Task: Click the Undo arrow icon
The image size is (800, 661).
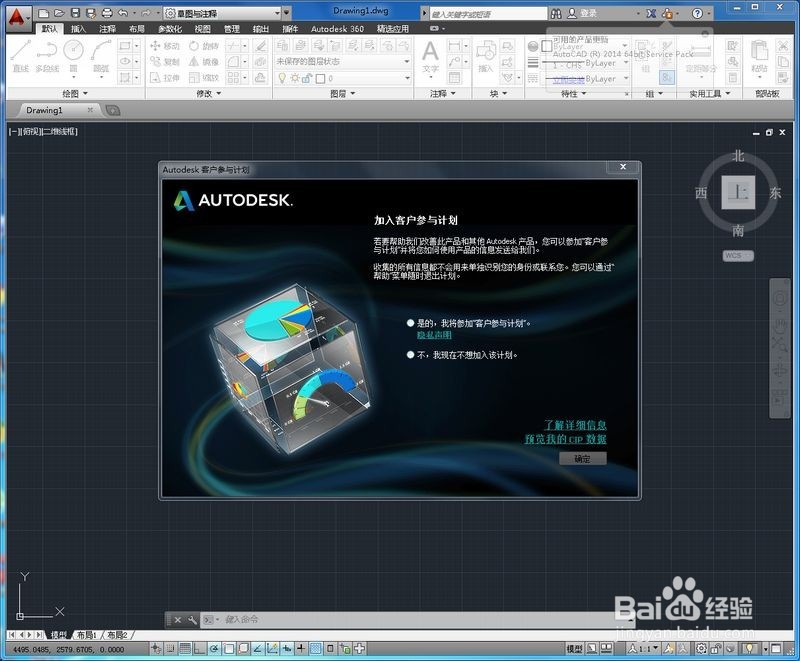Action: 123,13
